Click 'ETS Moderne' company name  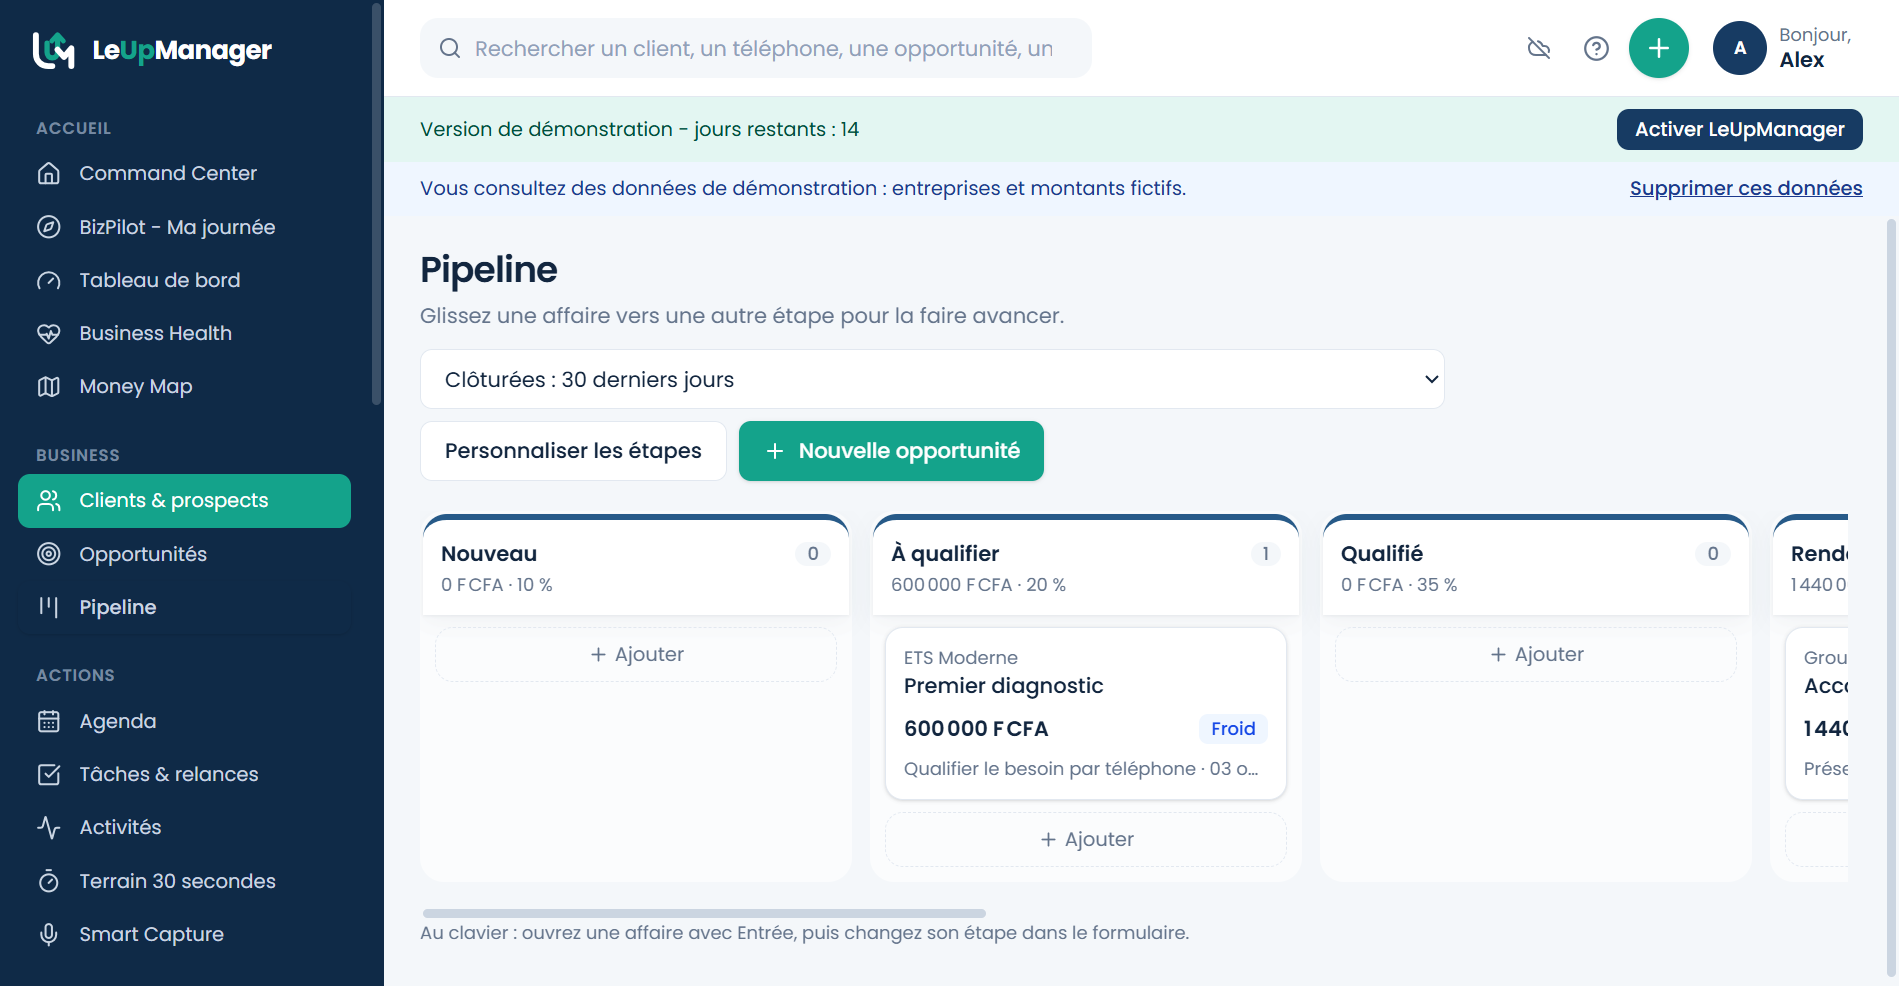click(x=961, y=658)
